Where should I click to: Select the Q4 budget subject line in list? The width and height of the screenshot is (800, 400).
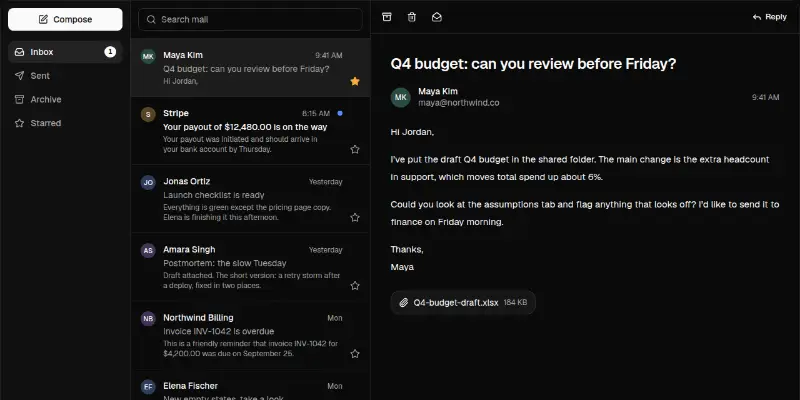[246, 69]
